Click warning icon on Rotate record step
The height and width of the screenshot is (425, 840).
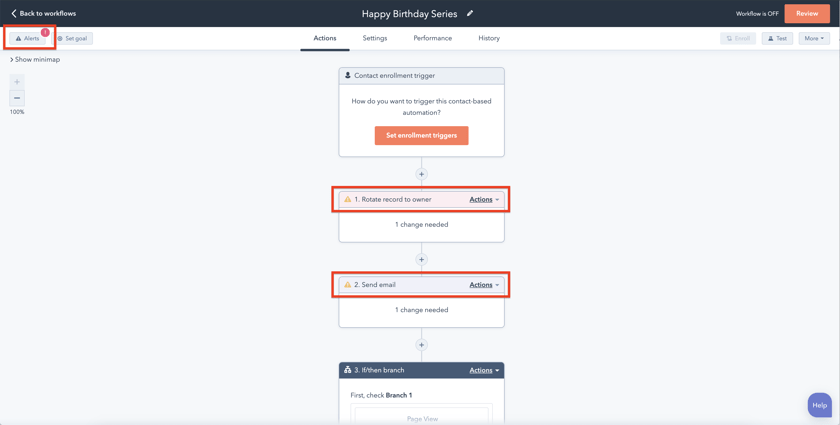point(348,200)
